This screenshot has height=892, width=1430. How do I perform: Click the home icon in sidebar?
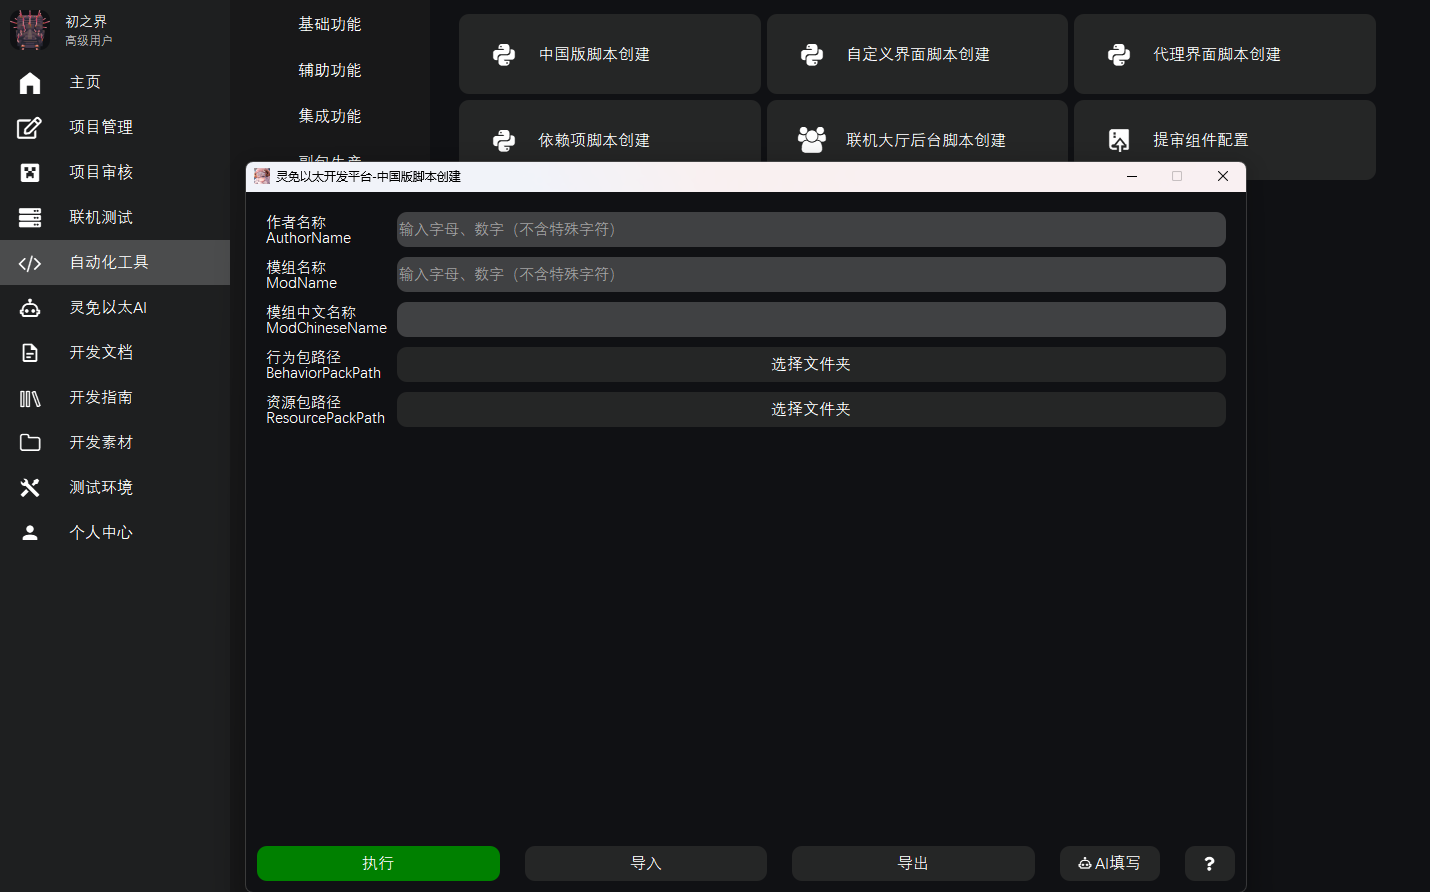point(30,83)
